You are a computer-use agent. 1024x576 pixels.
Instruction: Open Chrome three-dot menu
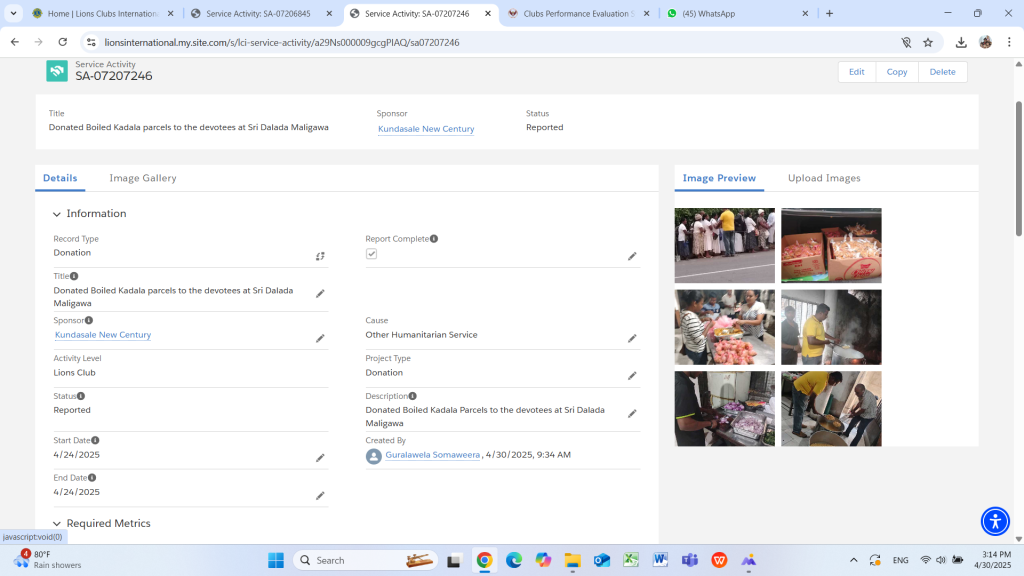click(1010, 42)
